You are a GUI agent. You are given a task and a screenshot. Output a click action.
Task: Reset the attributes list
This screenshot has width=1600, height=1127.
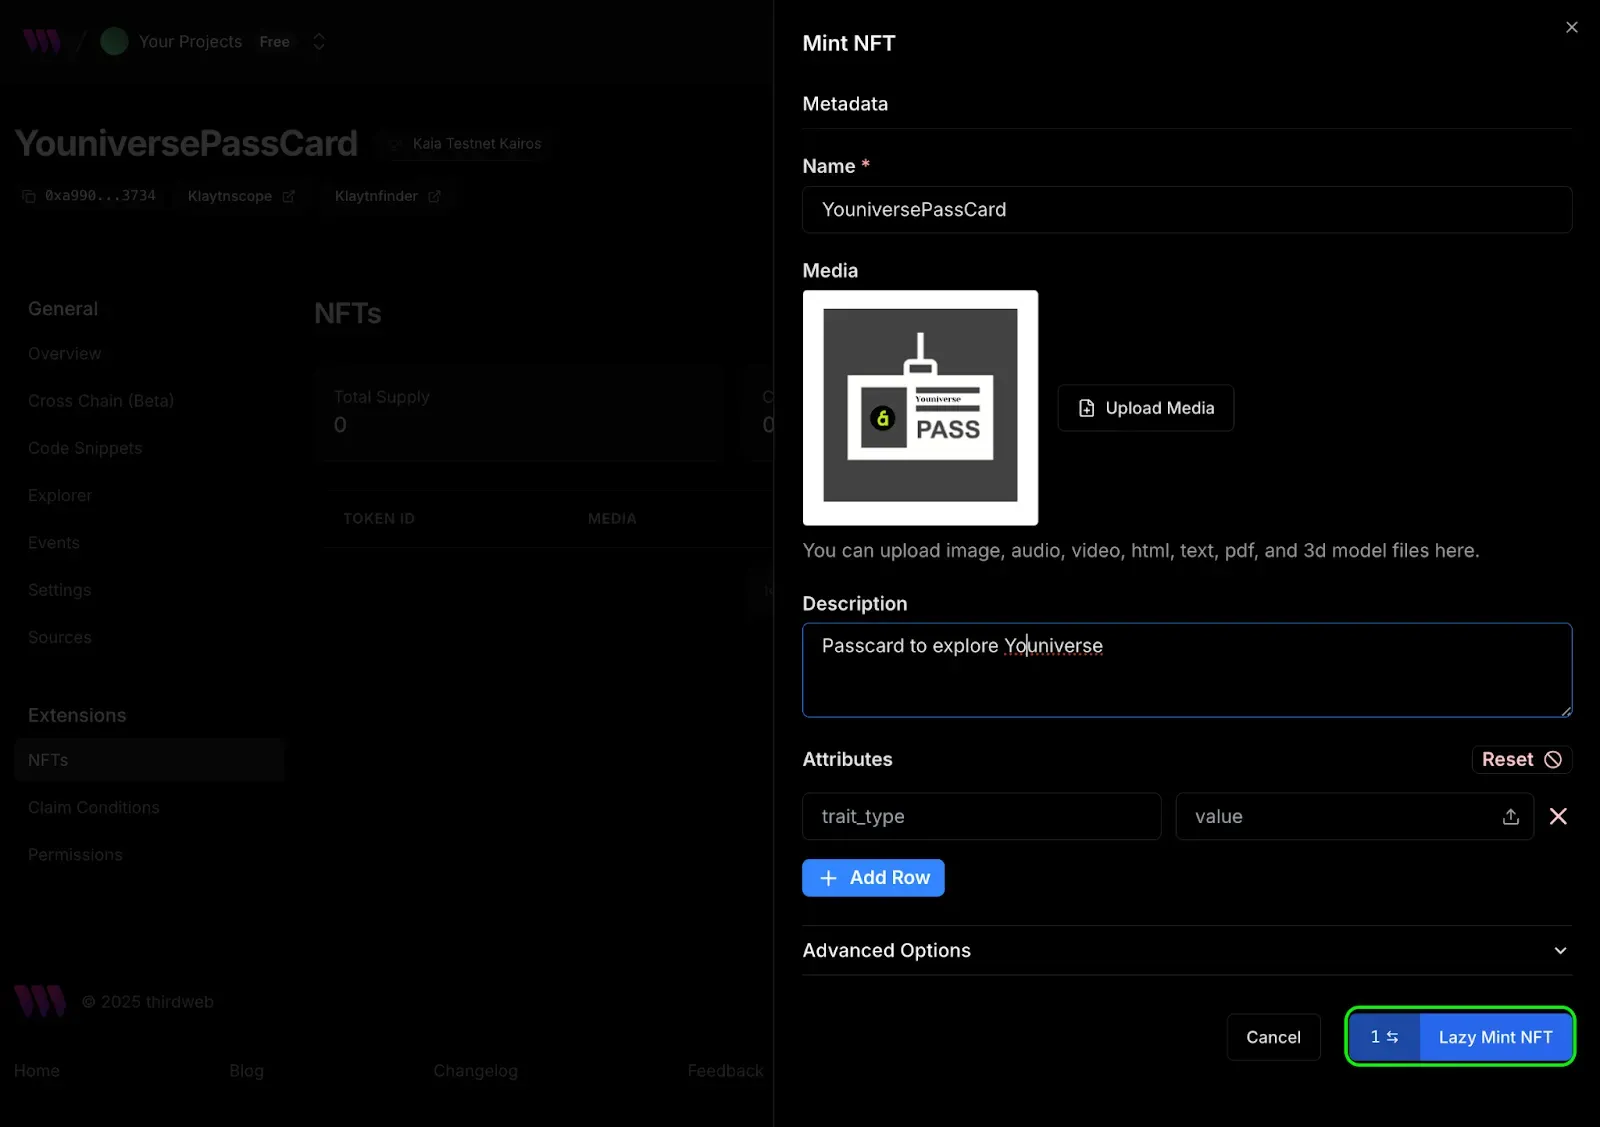(x=1521, y=760)
